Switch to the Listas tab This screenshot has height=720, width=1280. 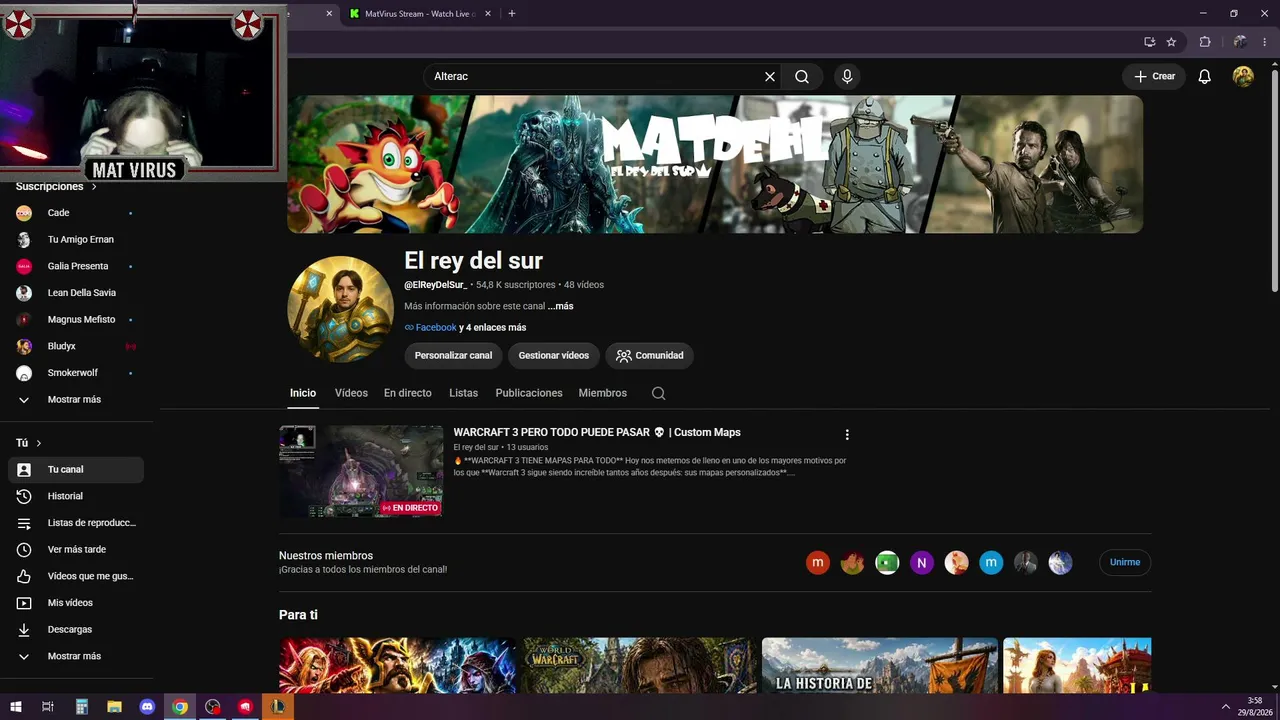click(x=463, y=393)
